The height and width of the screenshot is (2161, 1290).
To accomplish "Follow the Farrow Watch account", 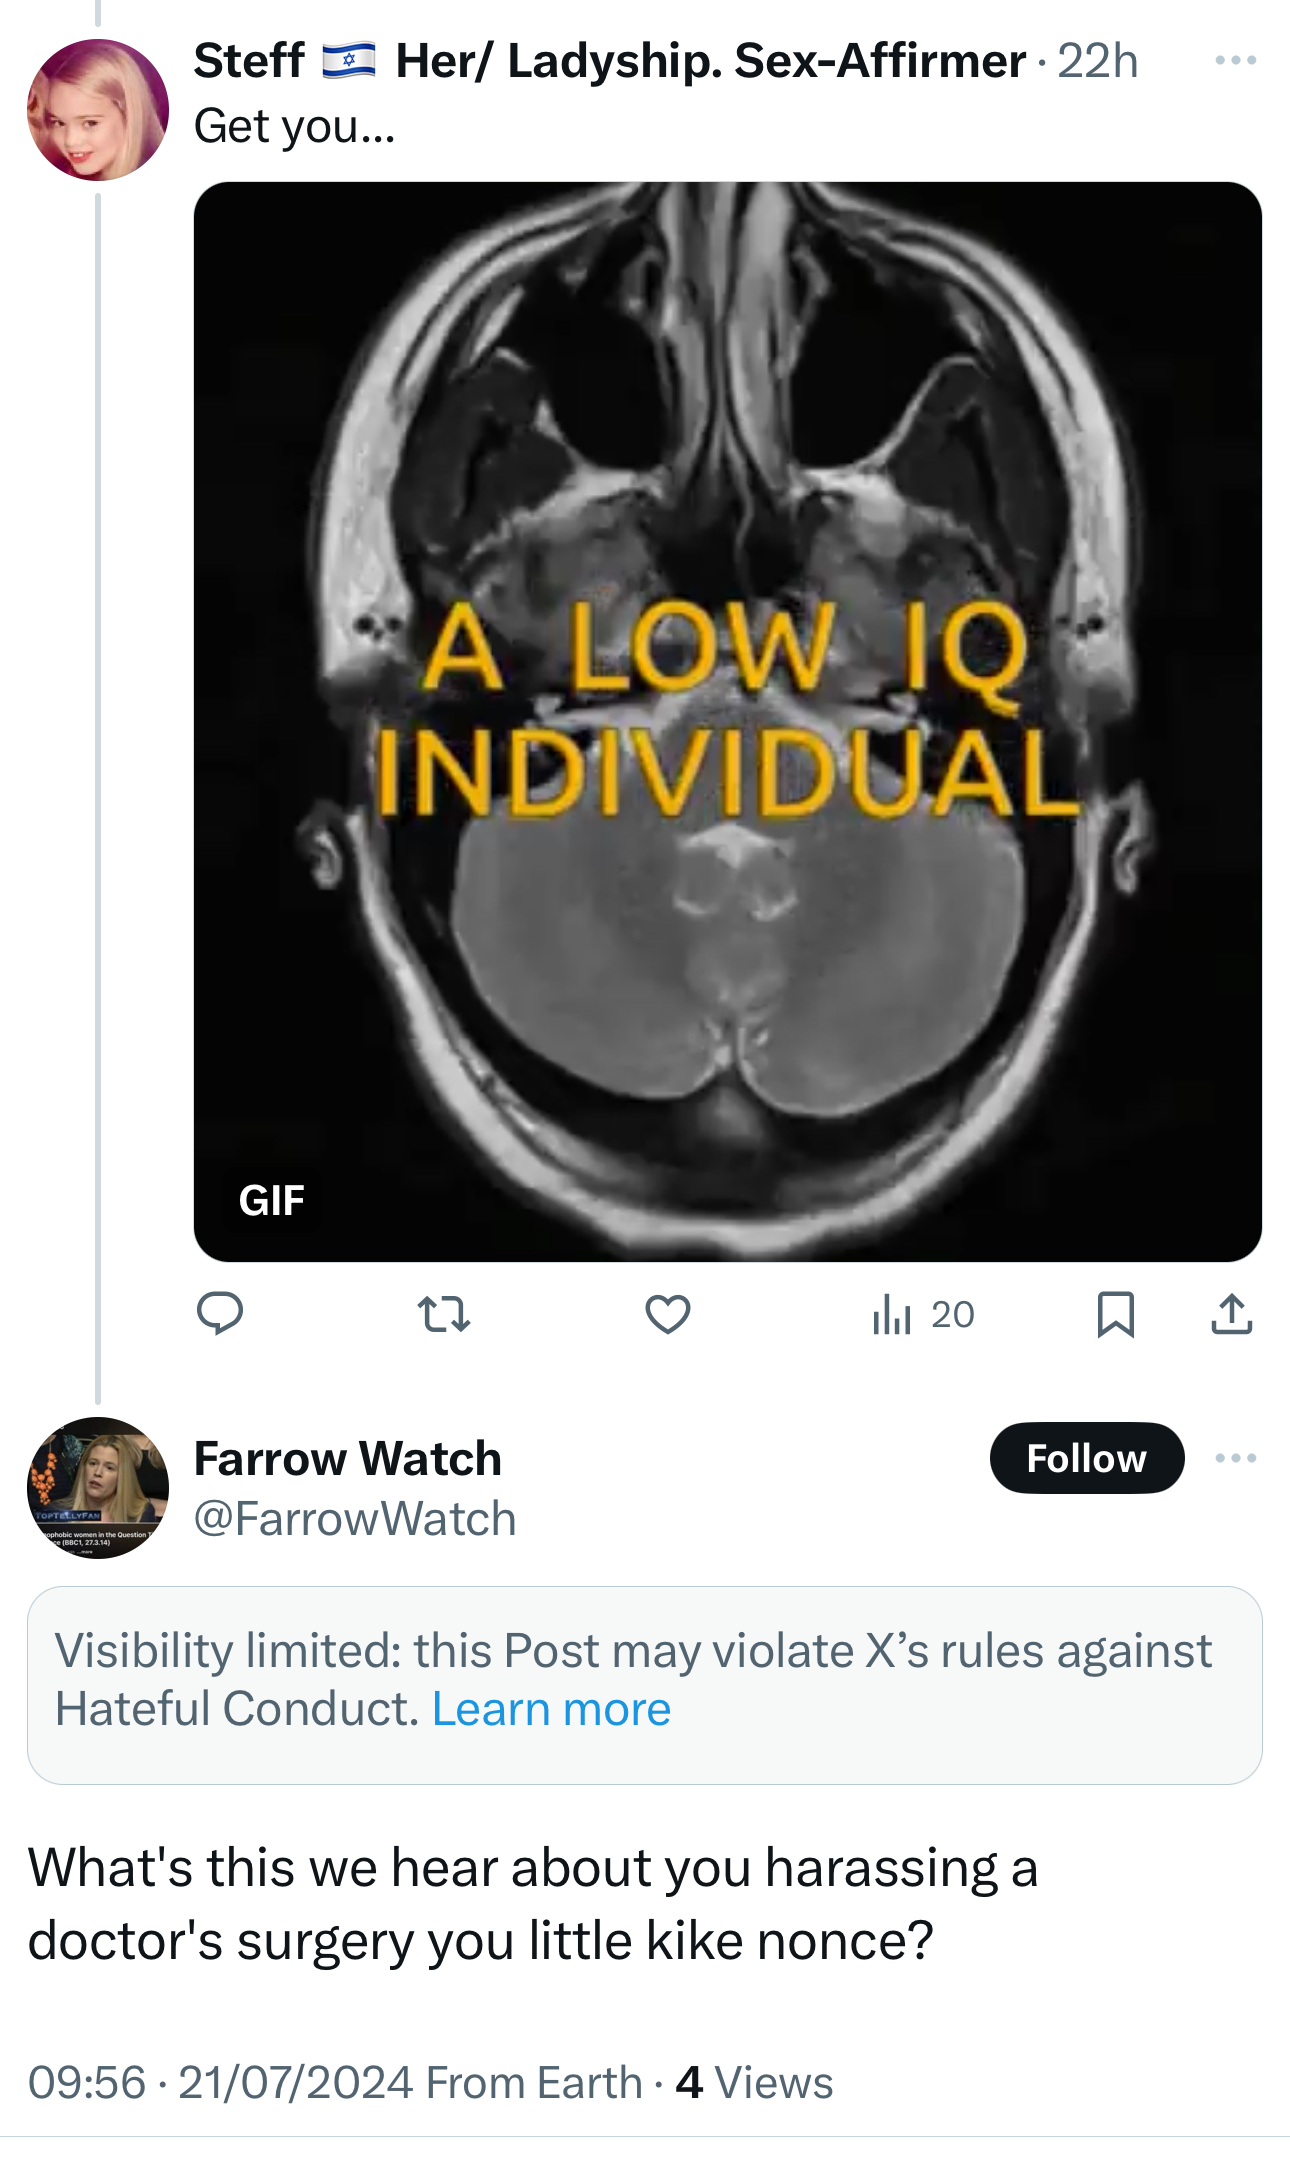I will tap(1086, 1458).
